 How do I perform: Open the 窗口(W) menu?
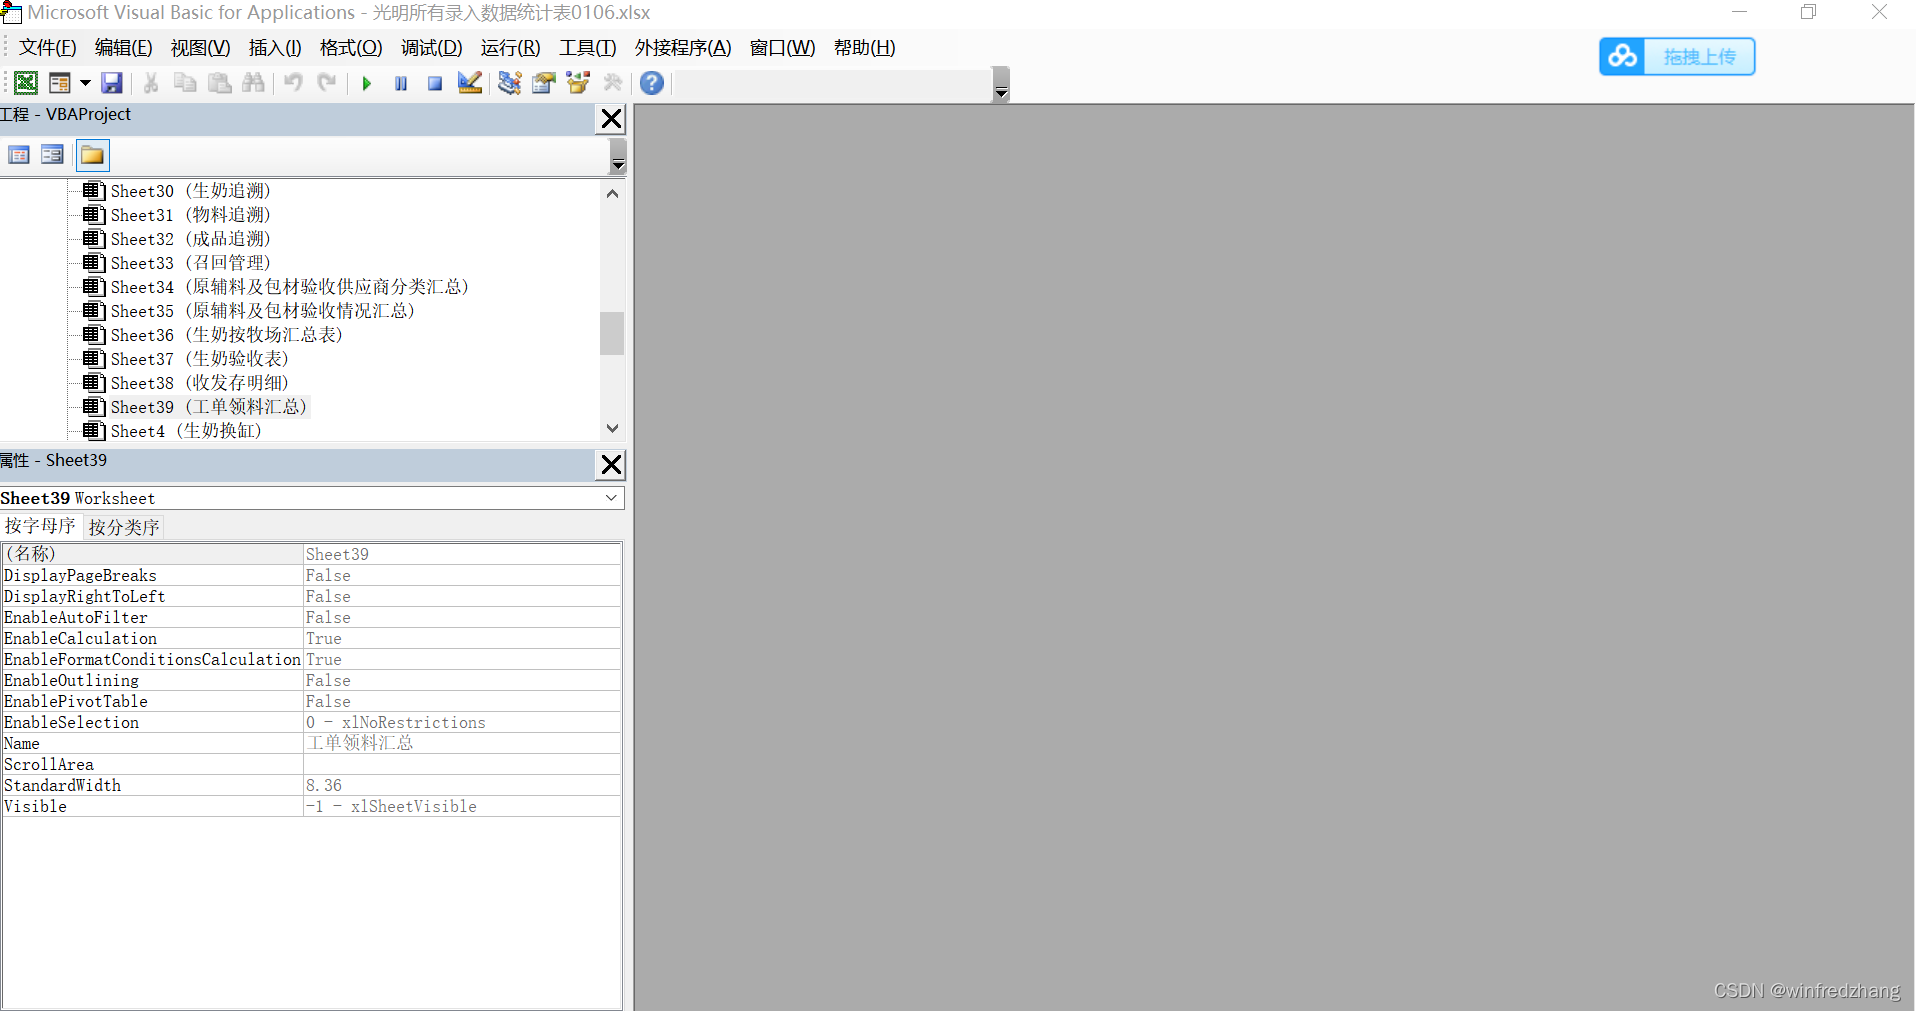(x=783, y=48)
